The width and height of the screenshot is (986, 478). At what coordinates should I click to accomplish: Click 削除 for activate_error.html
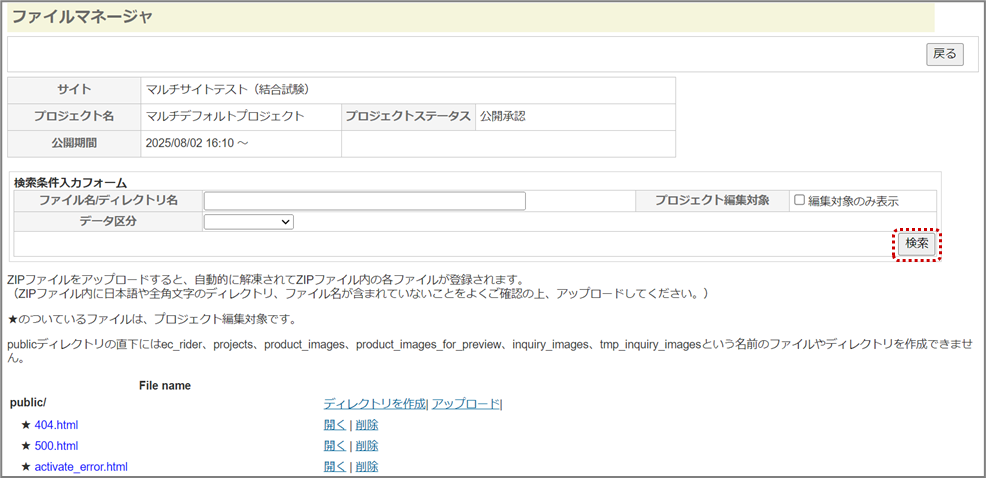click(x=366, y=467)
